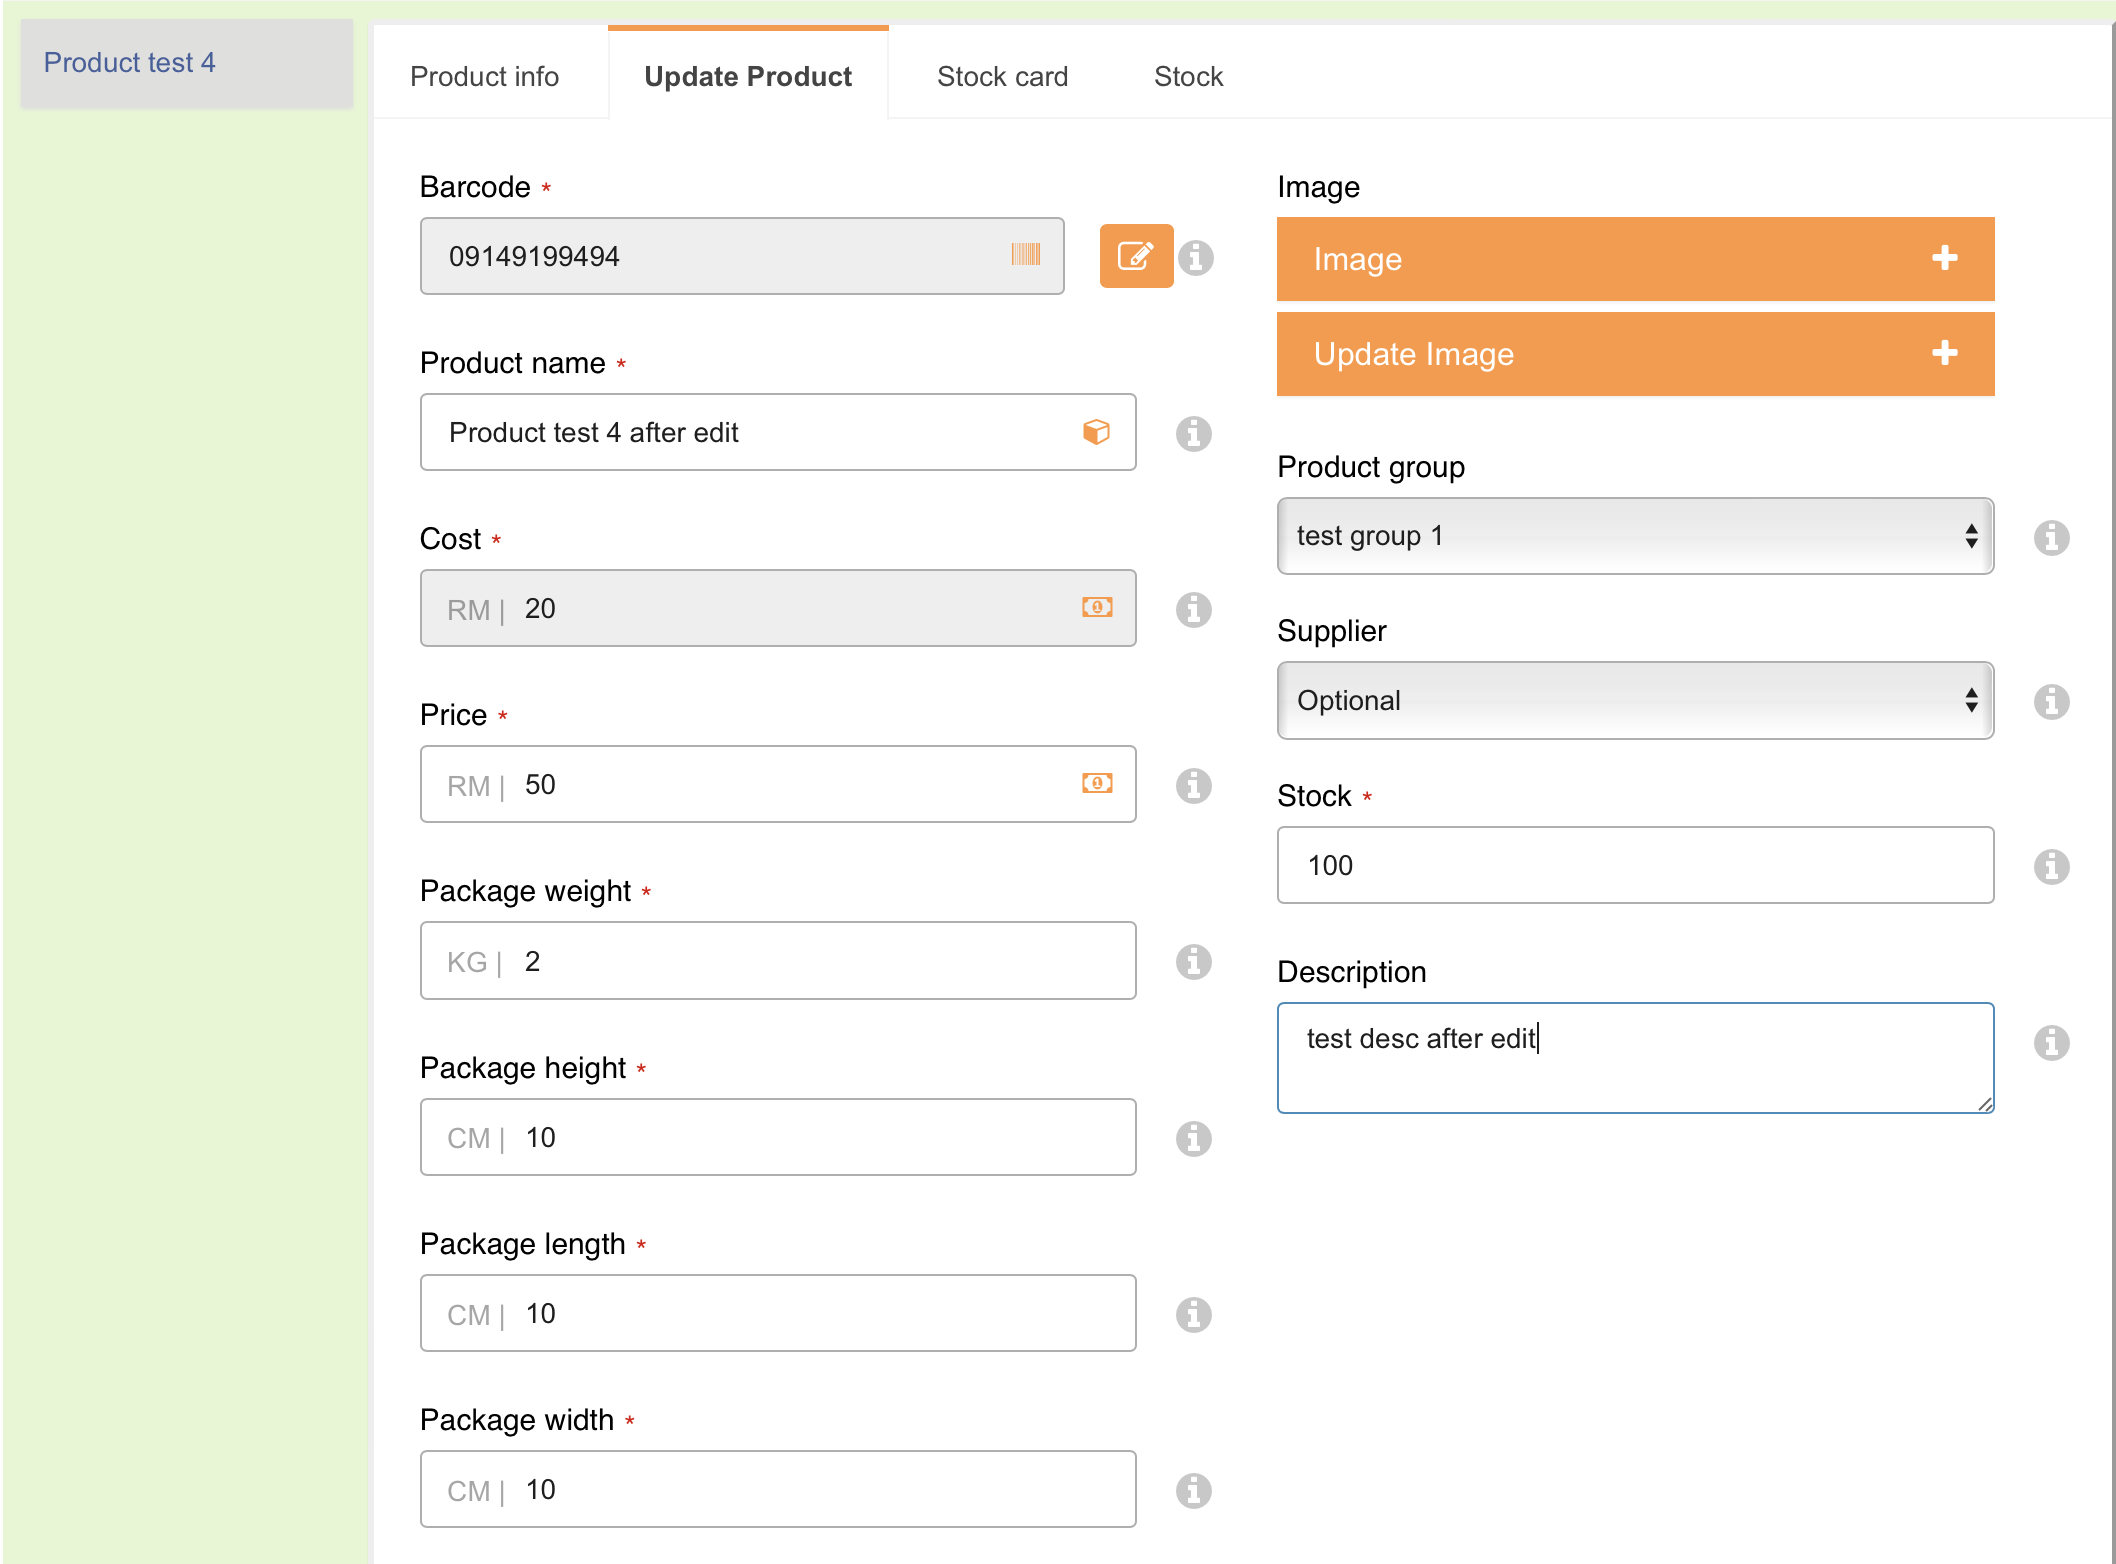Click the orange edit barcode button
The image size is (2116, 1564).
pyautogui.click(x=1135, y=256)
